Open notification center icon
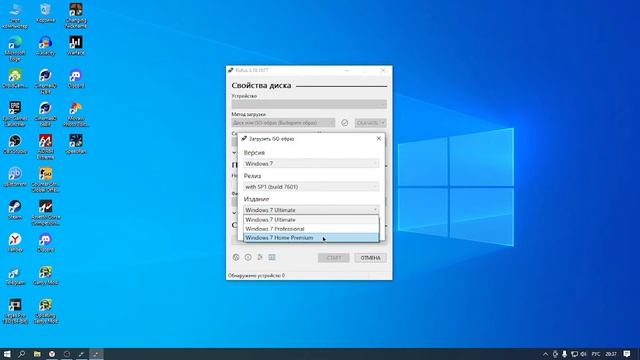The width and height of the screenshot is (640, 360). [627, 354]
